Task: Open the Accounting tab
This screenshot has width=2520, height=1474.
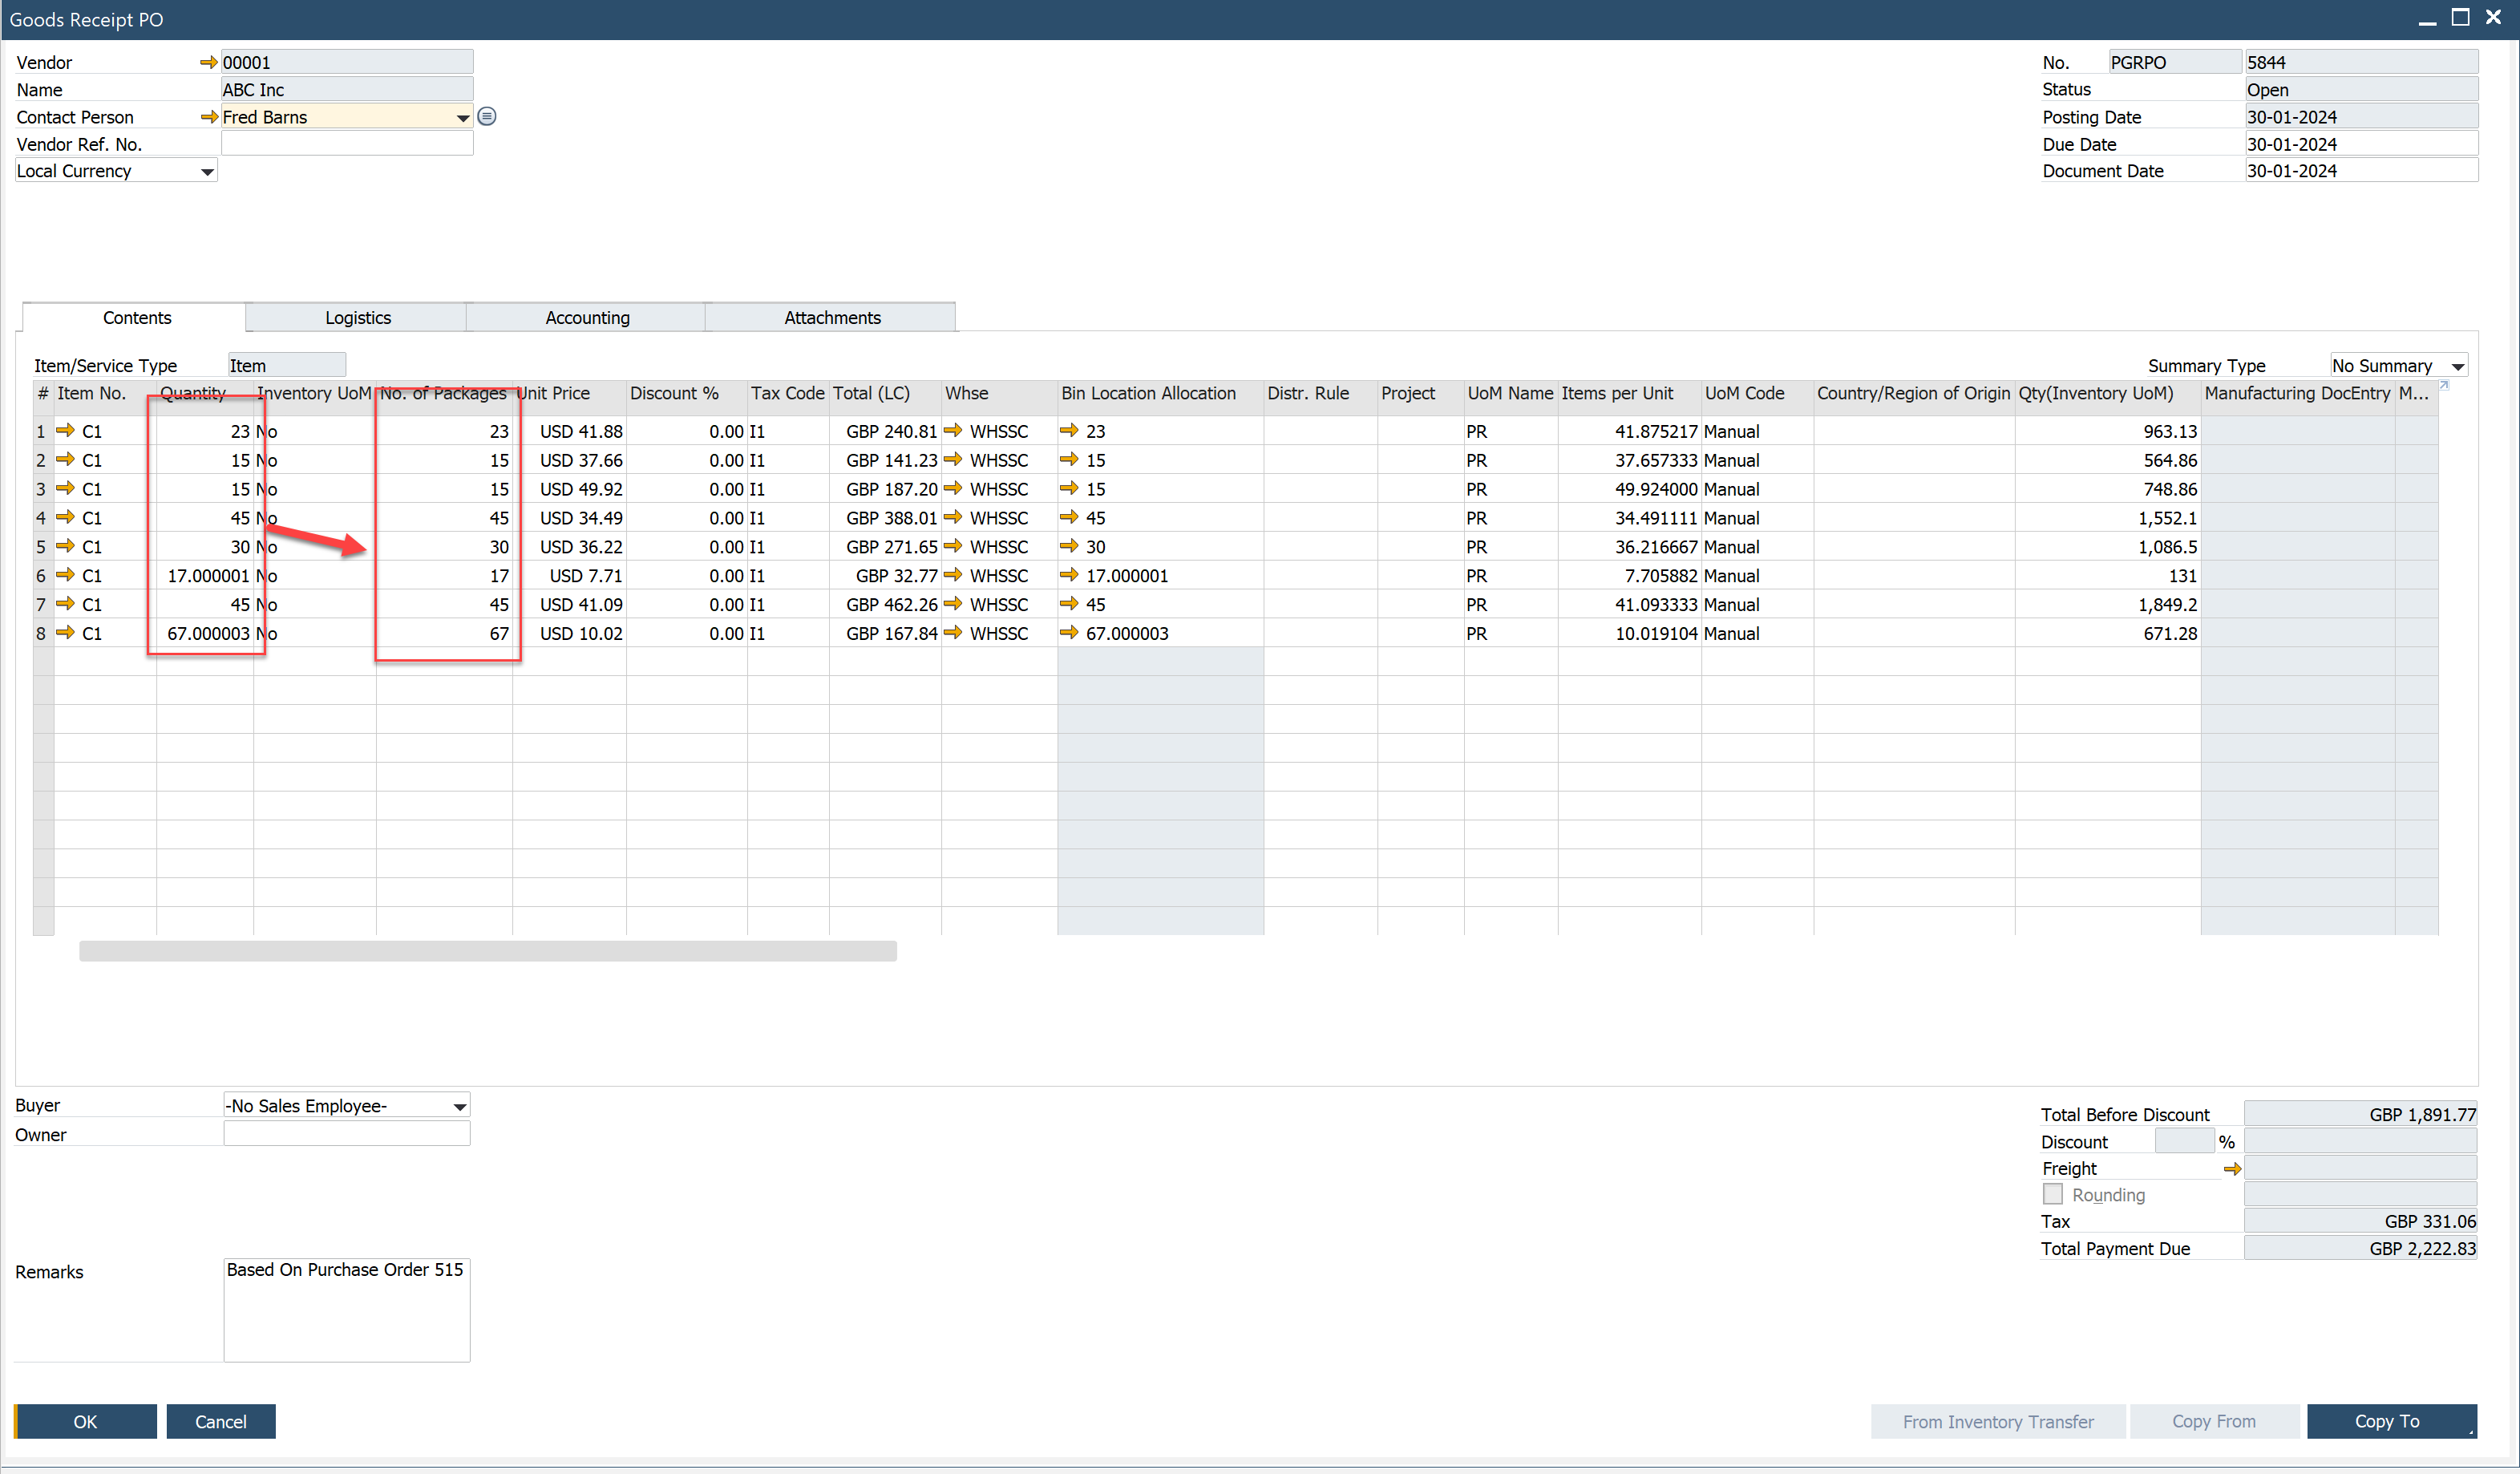Action: click(x=587, y=318)
